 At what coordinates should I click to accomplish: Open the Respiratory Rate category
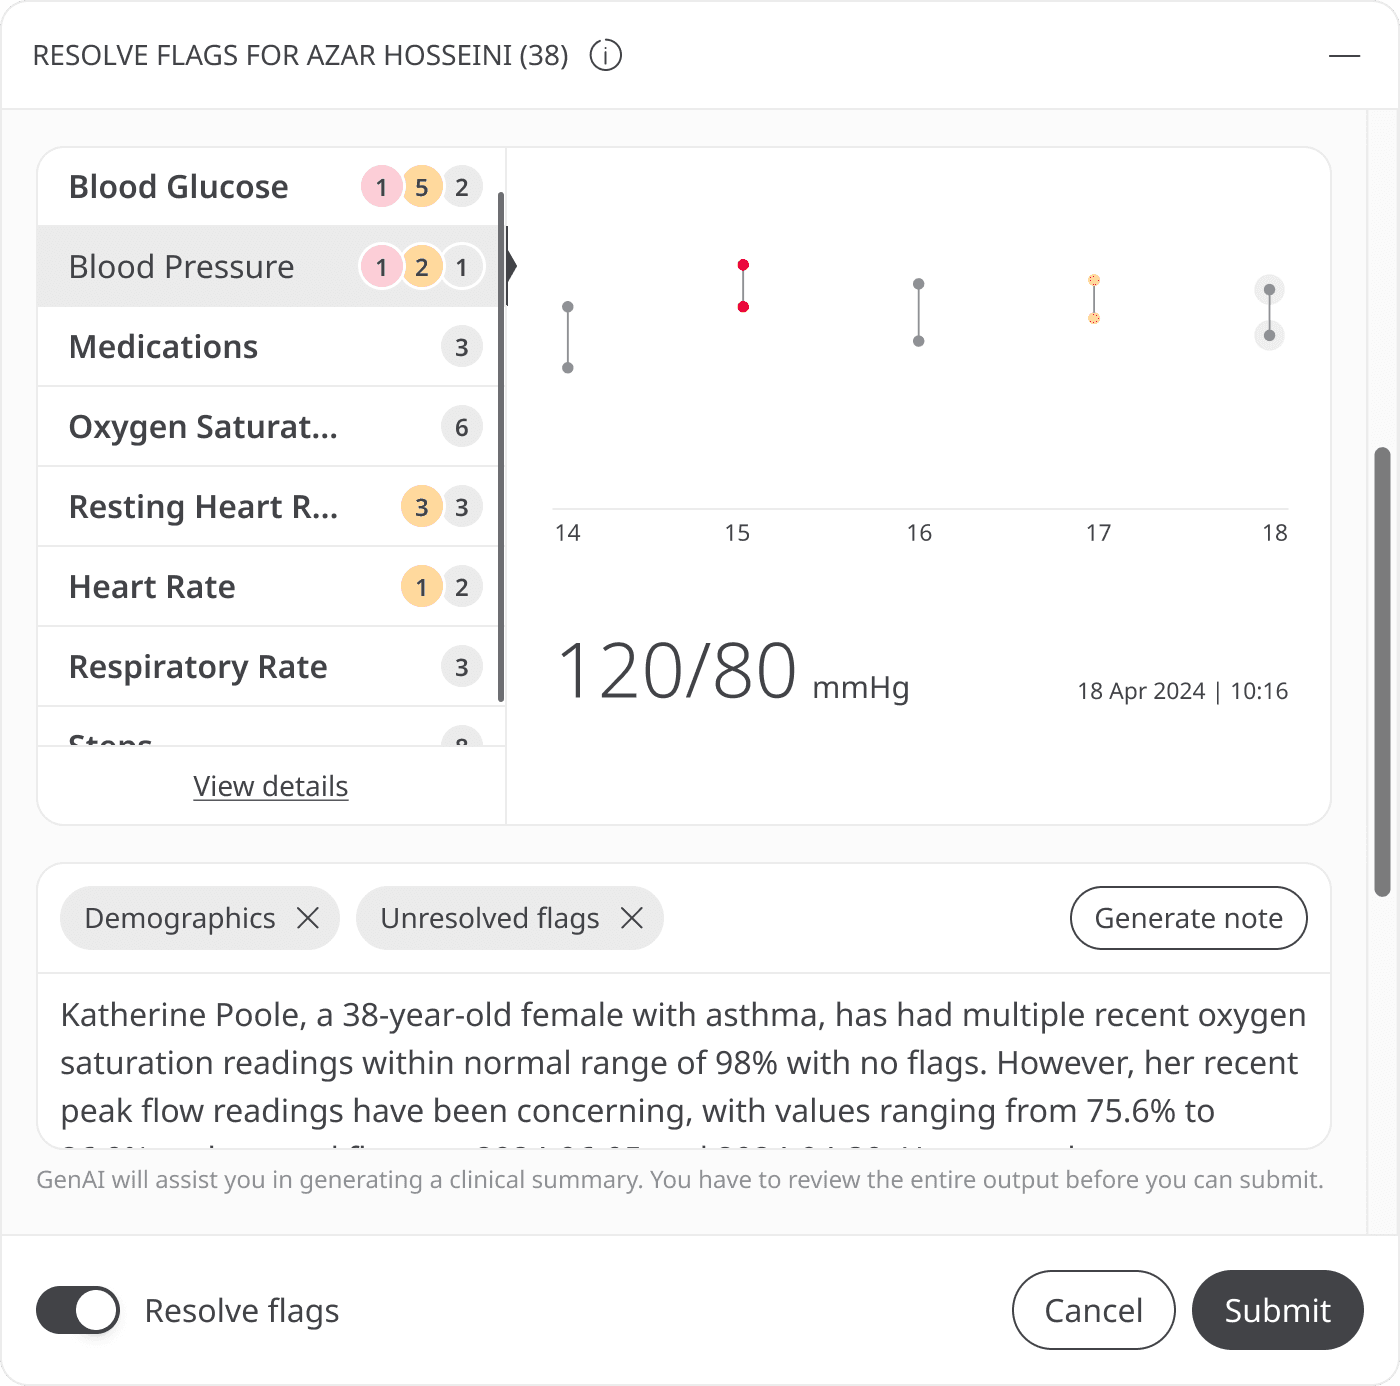(198, 667)
